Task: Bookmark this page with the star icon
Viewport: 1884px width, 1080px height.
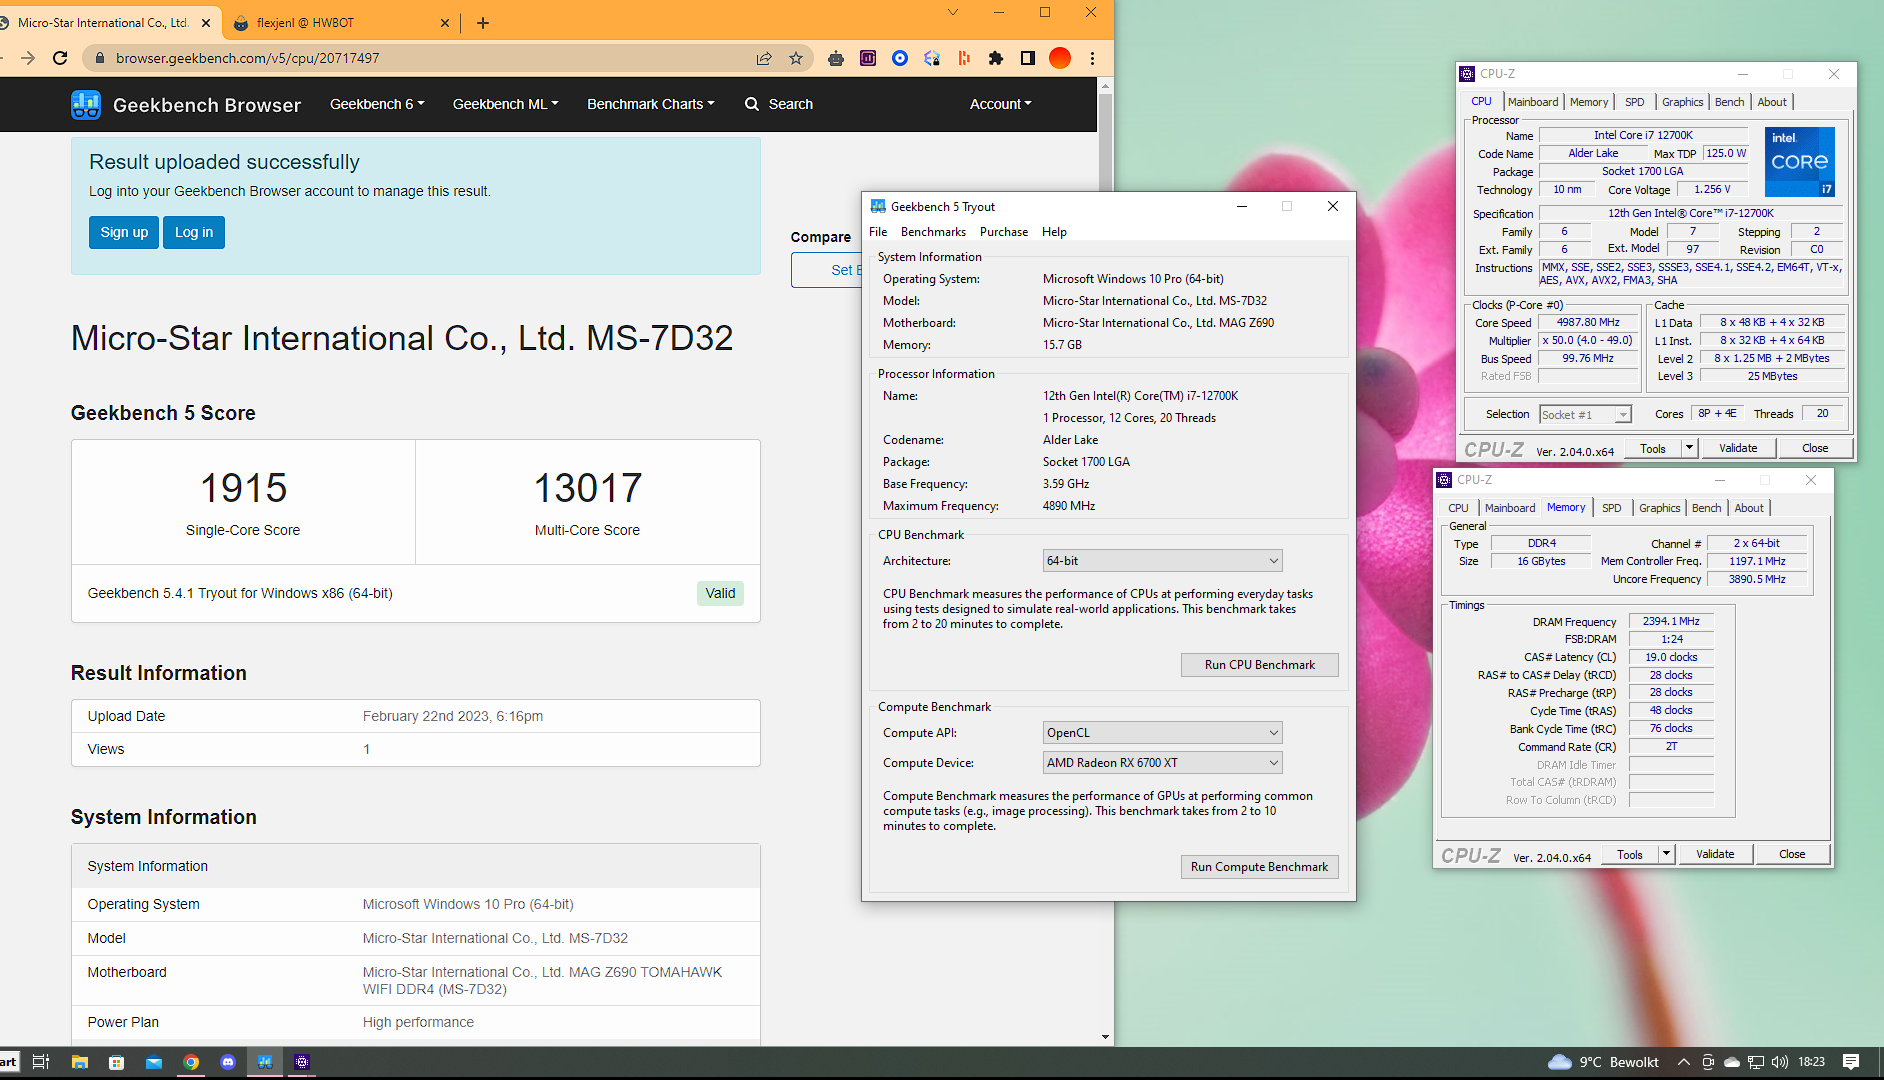Action: pyautogui.click(x=796, y=58)
